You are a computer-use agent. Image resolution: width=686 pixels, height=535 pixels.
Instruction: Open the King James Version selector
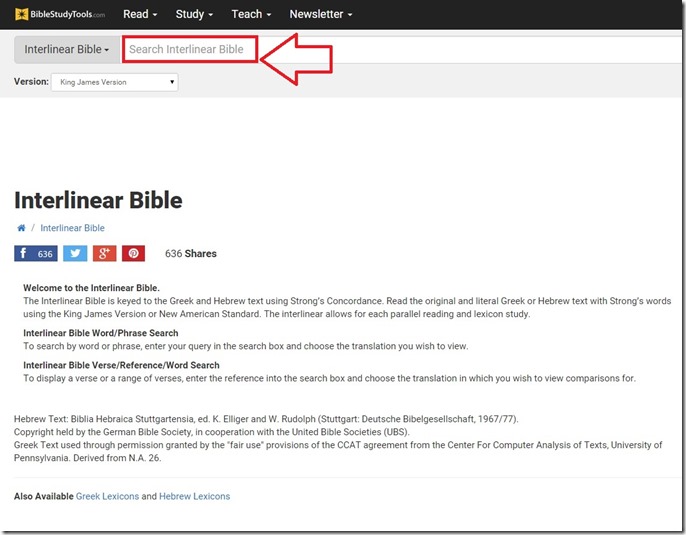click(115, 82)
